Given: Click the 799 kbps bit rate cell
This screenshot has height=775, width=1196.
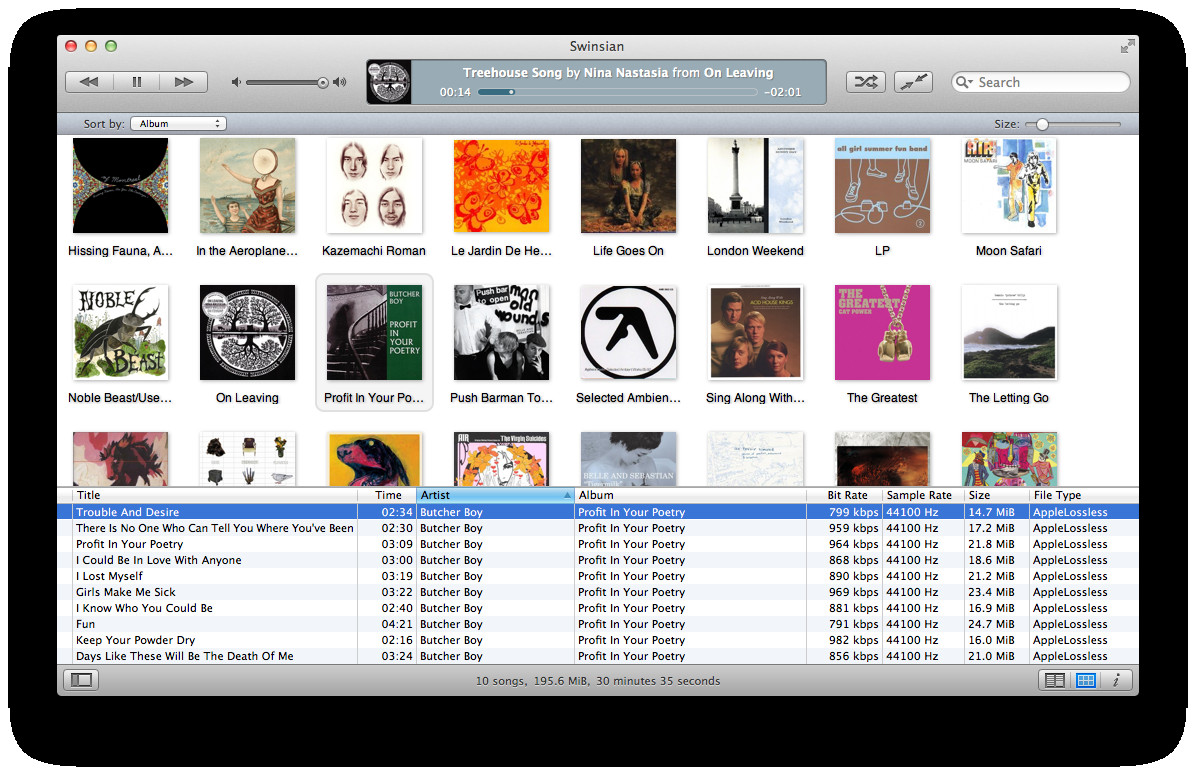Looking at the screenshot, I should click(x=854, y=512).
